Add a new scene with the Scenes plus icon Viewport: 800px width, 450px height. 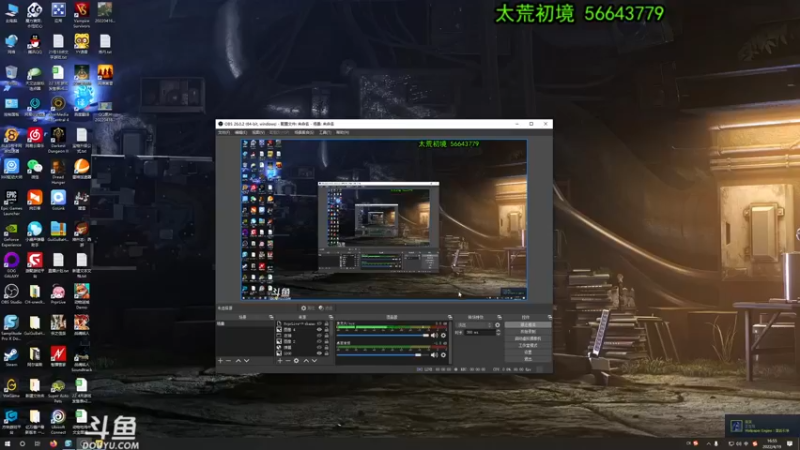pyautogui.click(x=220, y=361)
